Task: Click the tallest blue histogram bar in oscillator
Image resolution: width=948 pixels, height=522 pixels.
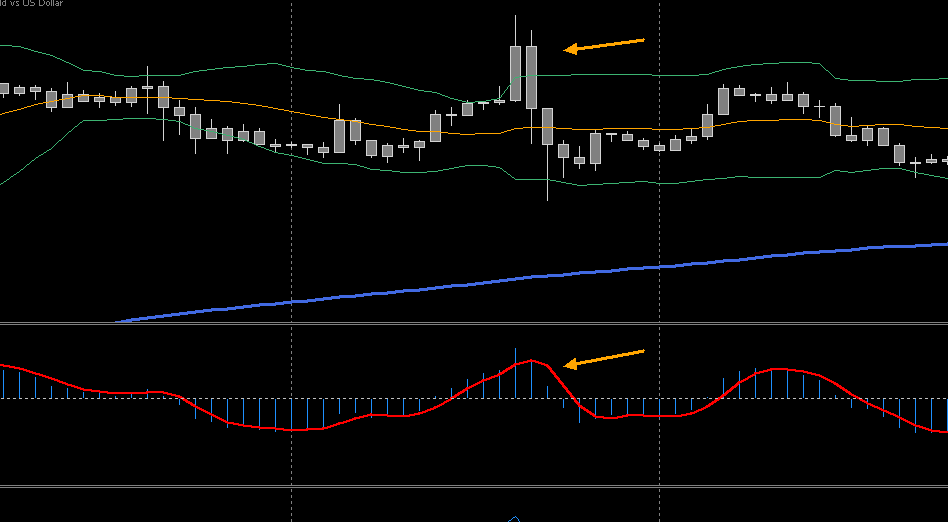Action: 515,373
